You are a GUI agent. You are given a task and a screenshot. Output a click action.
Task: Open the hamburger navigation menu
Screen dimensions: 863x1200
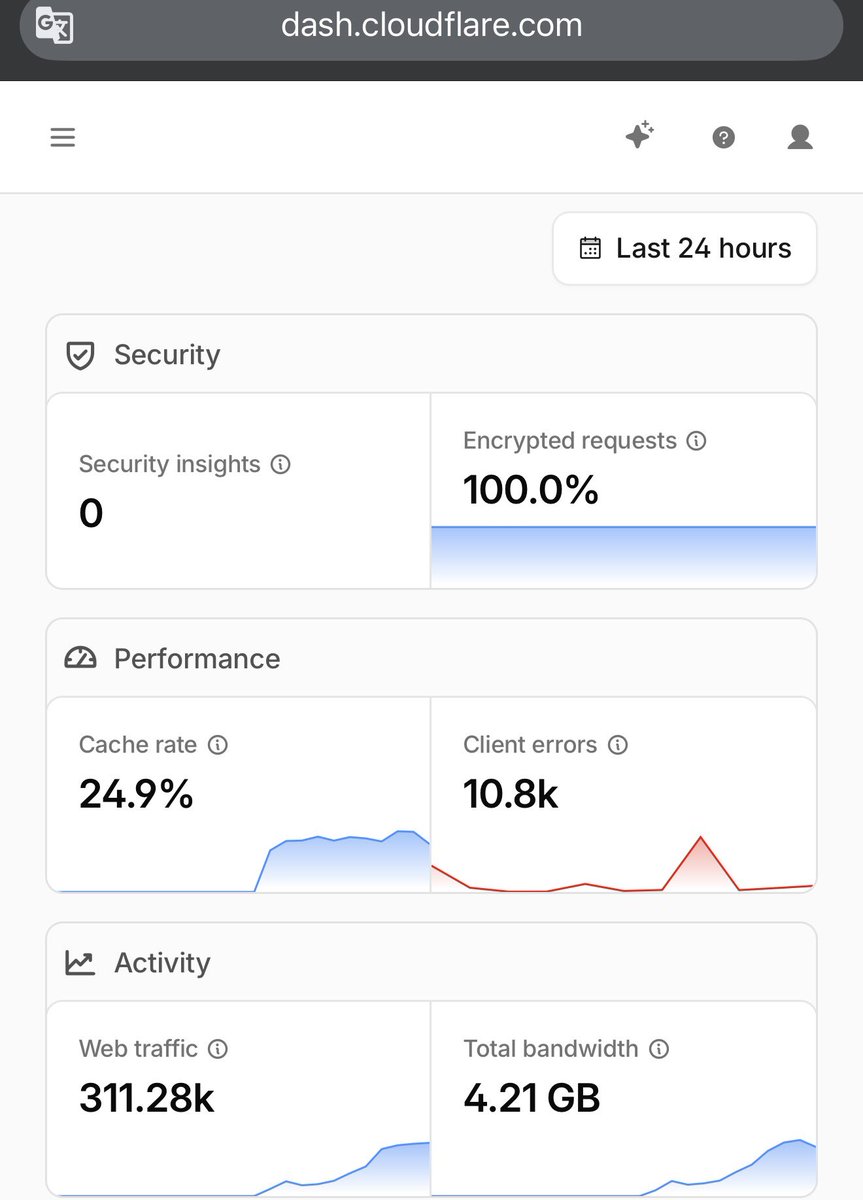click(63, 137)
